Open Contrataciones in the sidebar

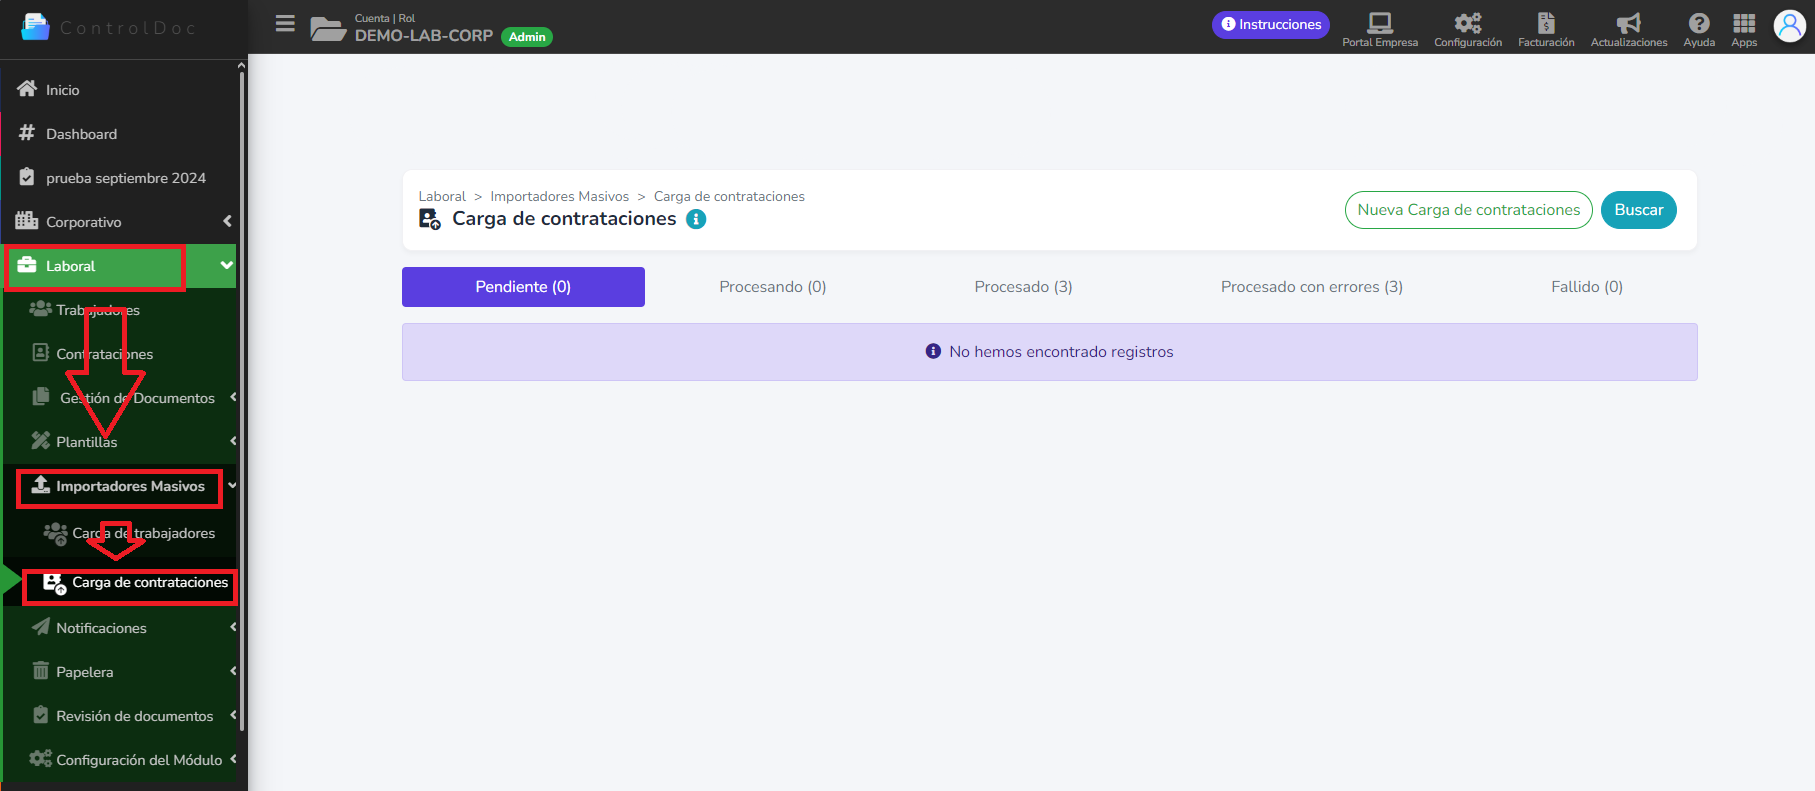[105, 354]
